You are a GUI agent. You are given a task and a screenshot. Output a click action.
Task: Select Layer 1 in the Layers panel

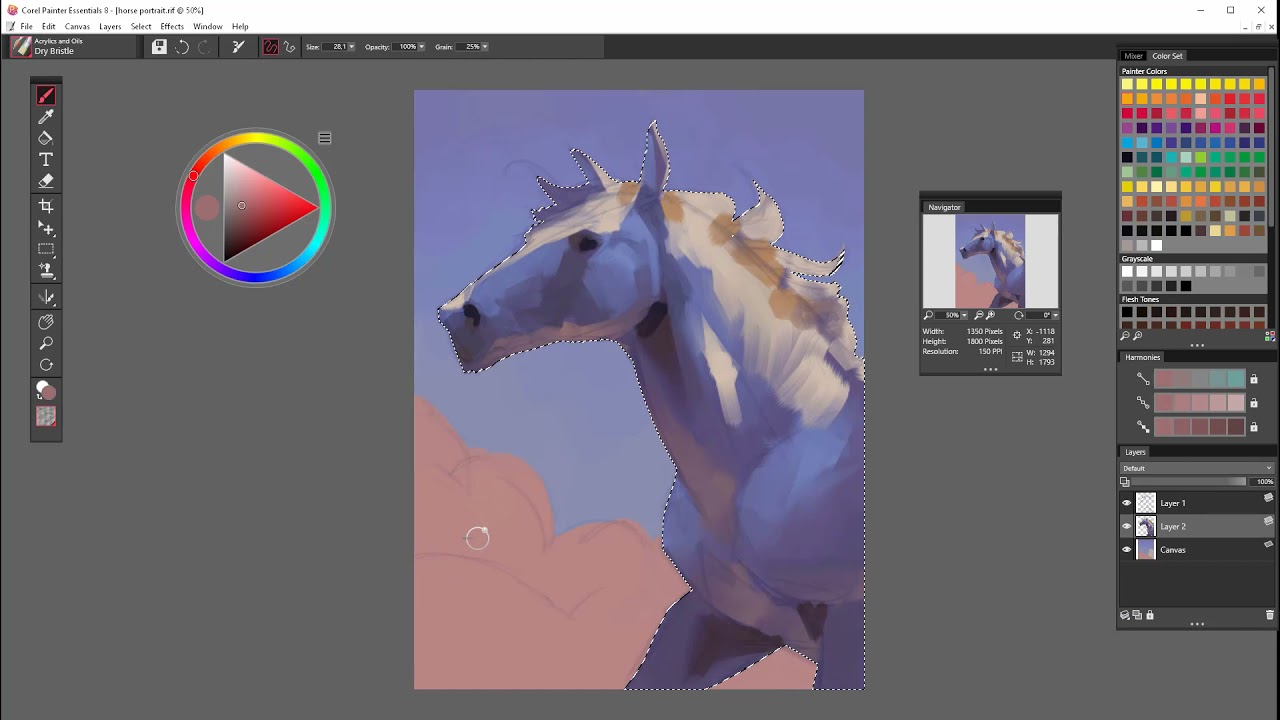1197,503
